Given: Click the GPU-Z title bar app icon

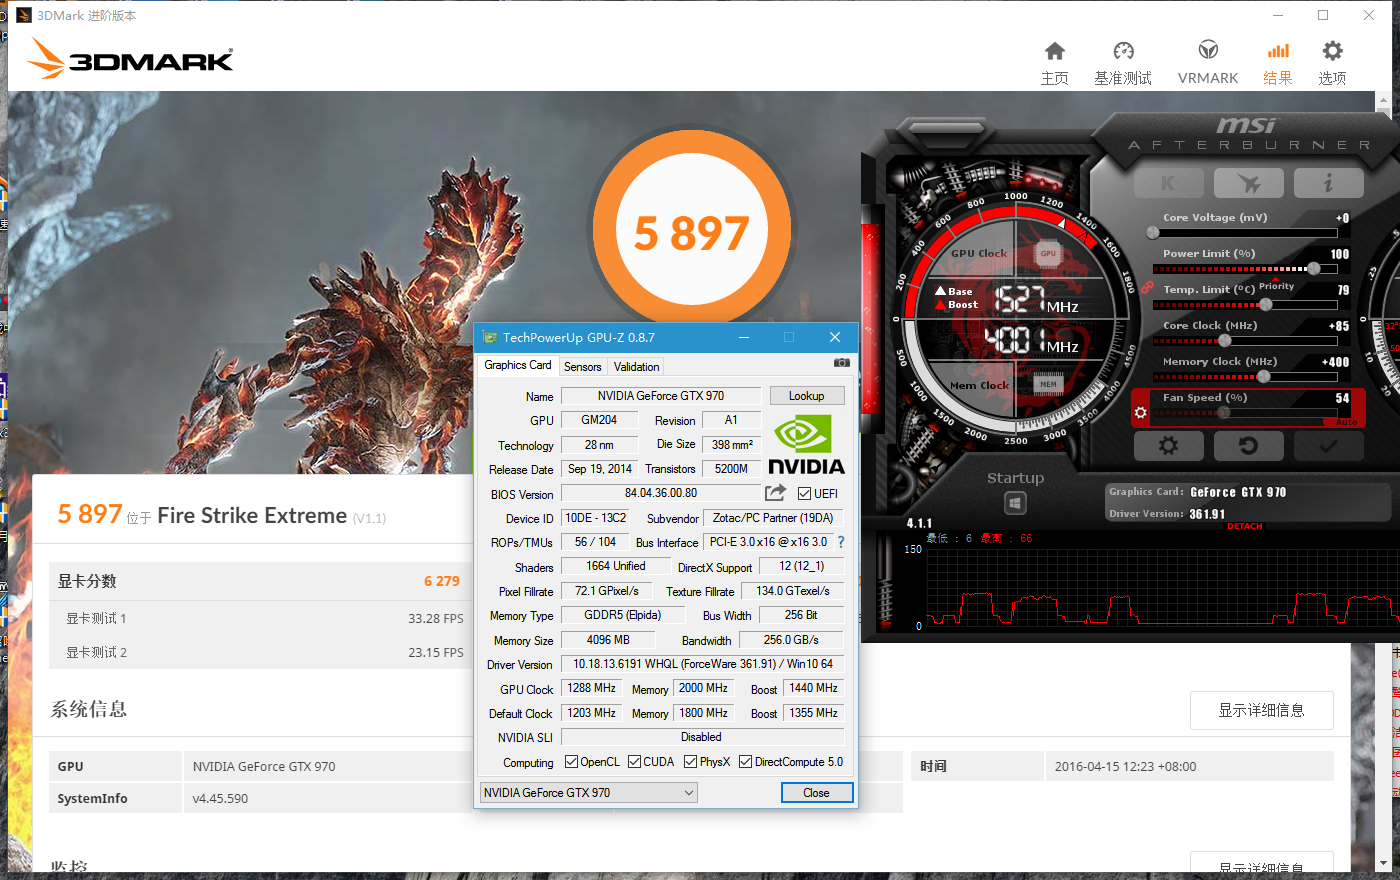Looking at the screenshot, I should pos(489,337).
